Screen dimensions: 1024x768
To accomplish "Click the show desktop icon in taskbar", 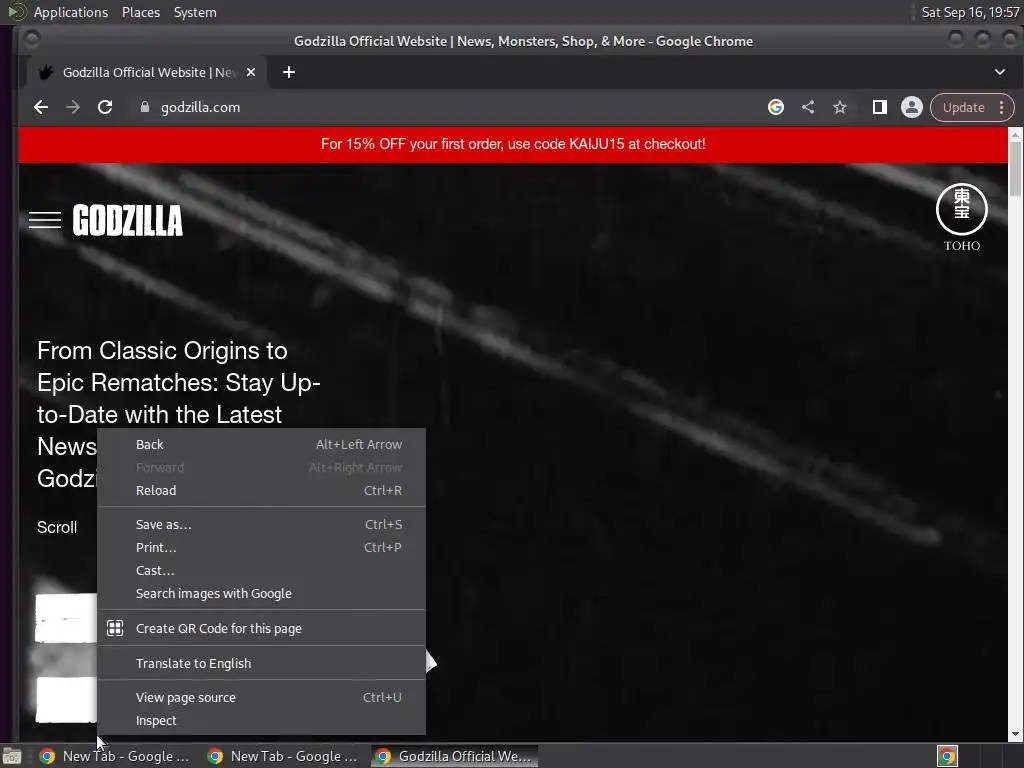I will coord(12,756).
